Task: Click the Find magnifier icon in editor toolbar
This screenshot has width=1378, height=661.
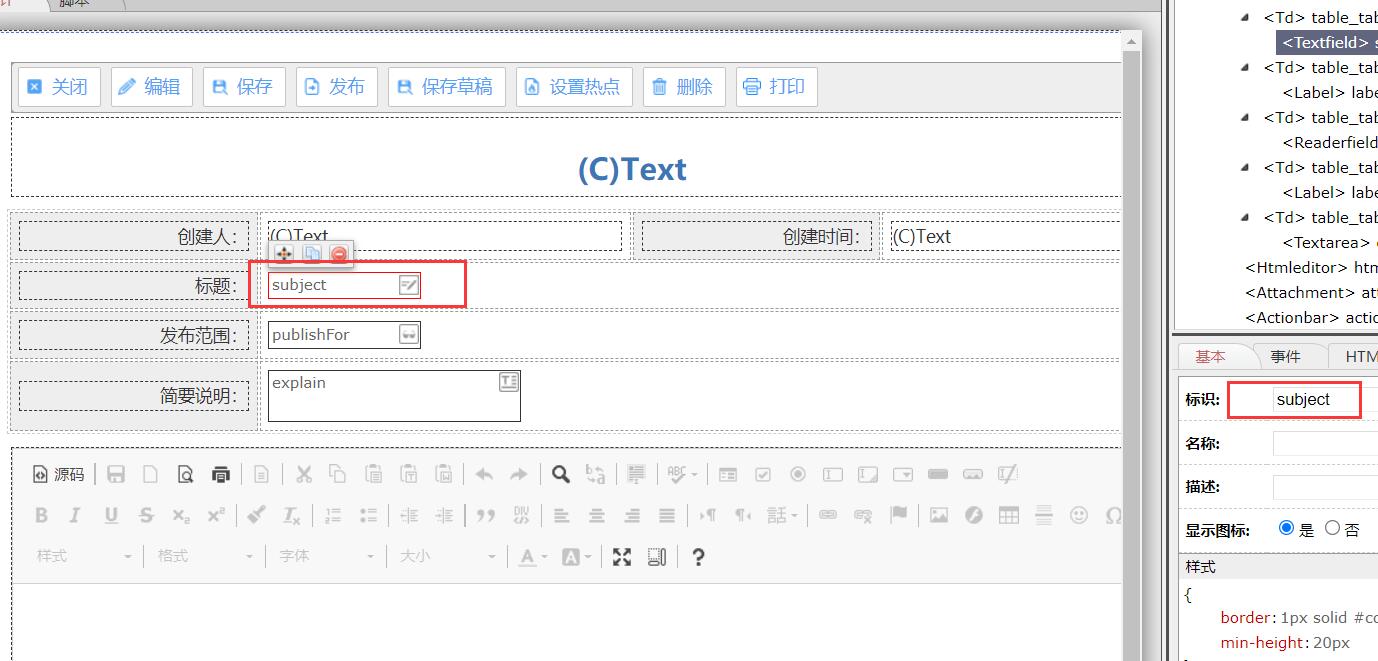Action: (561, 474)
